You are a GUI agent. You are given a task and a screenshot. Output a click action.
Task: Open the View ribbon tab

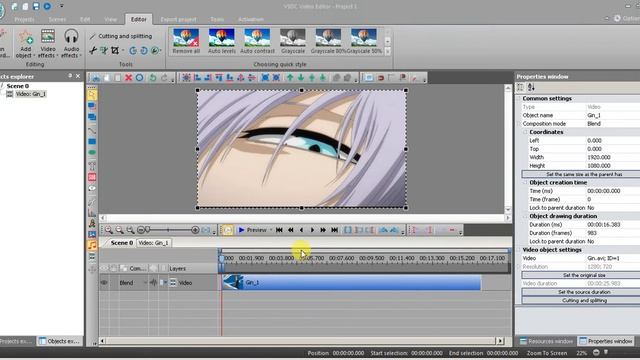[x=110, y=19]
